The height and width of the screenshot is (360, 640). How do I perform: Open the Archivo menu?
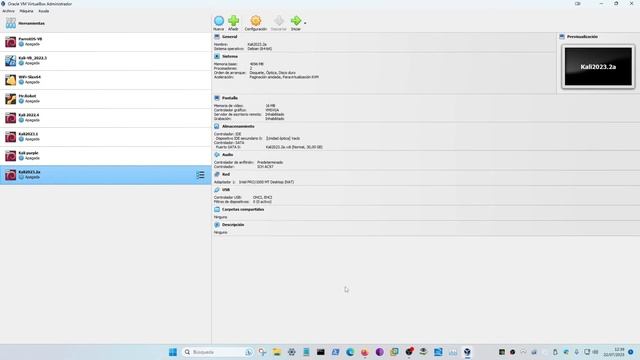9,11
